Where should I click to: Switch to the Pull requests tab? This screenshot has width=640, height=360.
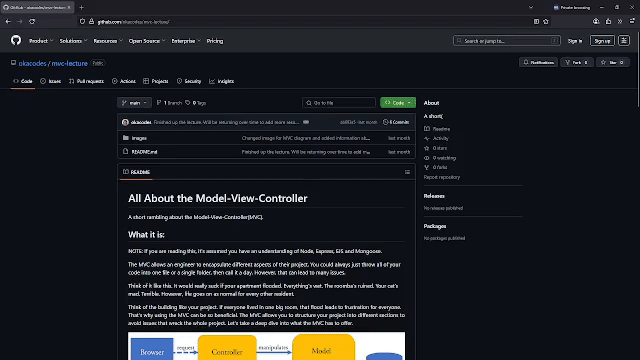click(x=87, y=81)
